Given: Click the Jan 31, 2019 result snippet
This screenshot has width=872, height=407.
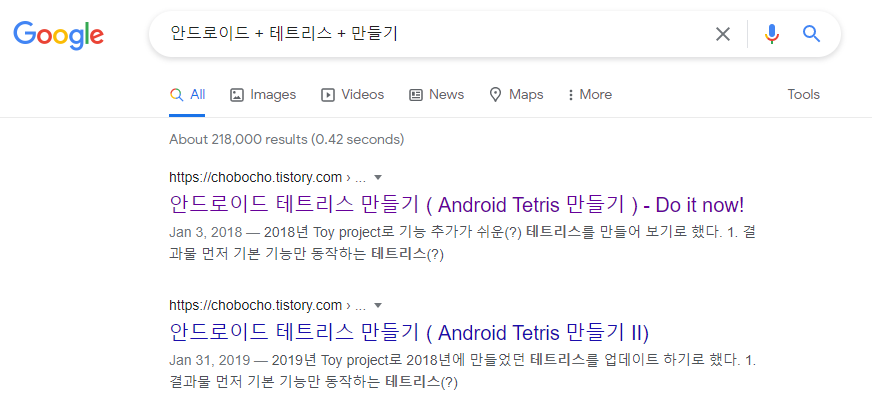Looking at the screenshot, I should (463, 371).
